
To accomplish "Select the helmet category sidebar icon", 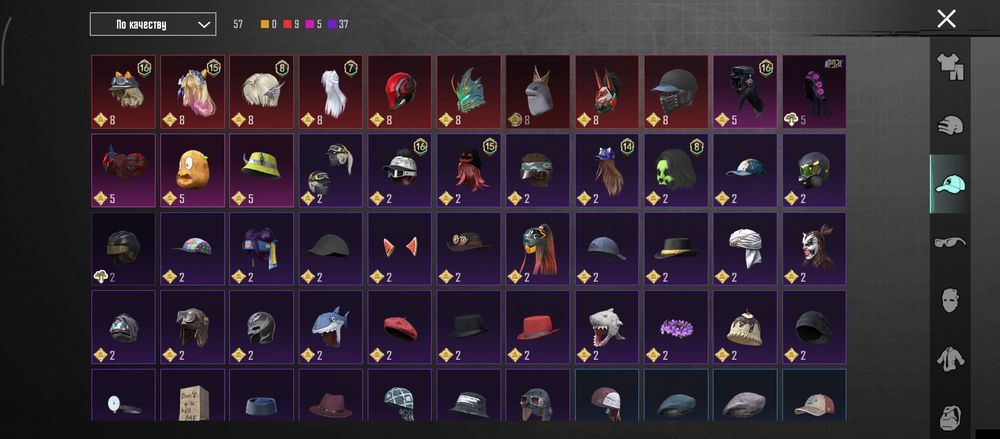I will pyautogui.click(x=950, y=125).
